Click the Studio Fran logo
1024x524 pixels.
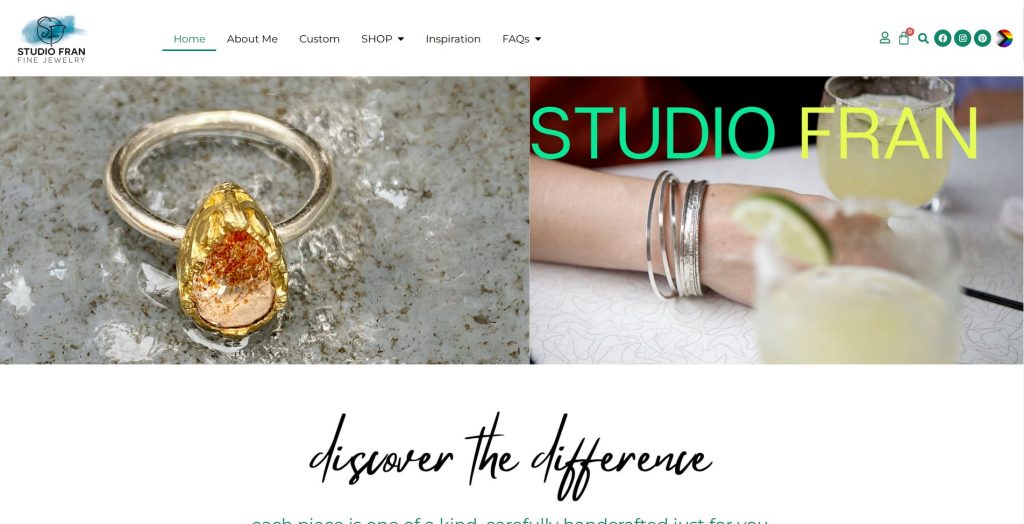tap(51, 39)
